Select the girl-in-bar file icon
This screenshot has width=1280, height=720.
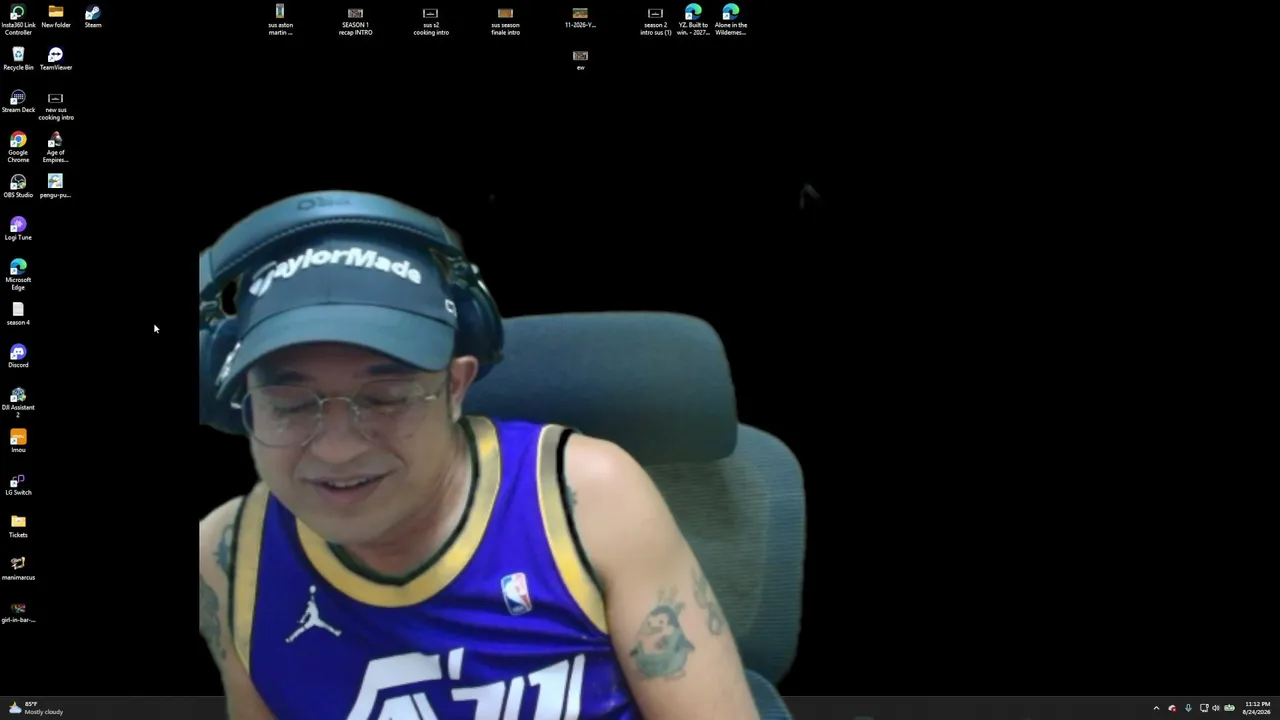(18, 611)
